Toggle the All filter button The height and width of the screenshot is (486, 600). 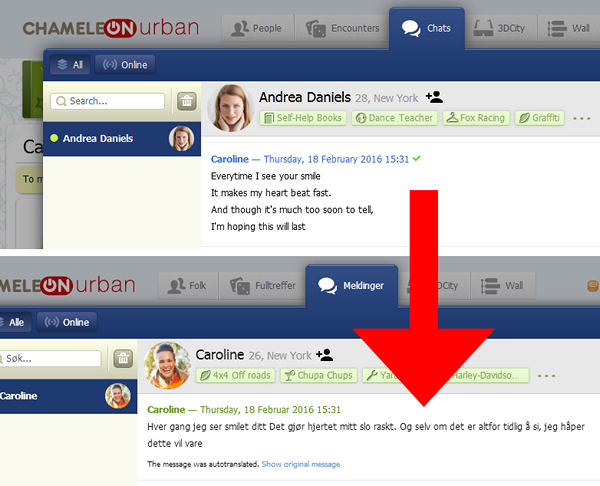click(x=70, y=65)
